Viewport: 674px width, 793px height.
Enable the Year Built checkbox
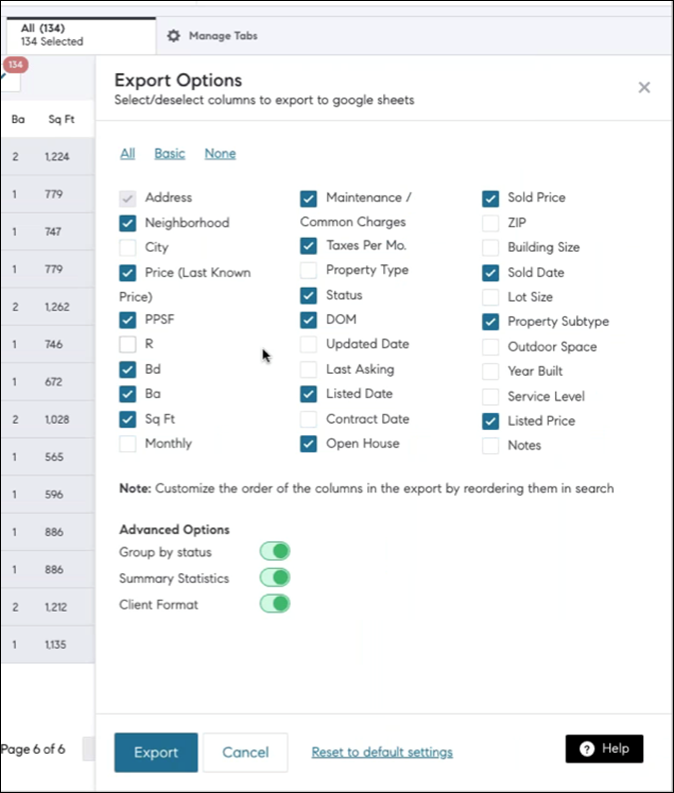490,371
